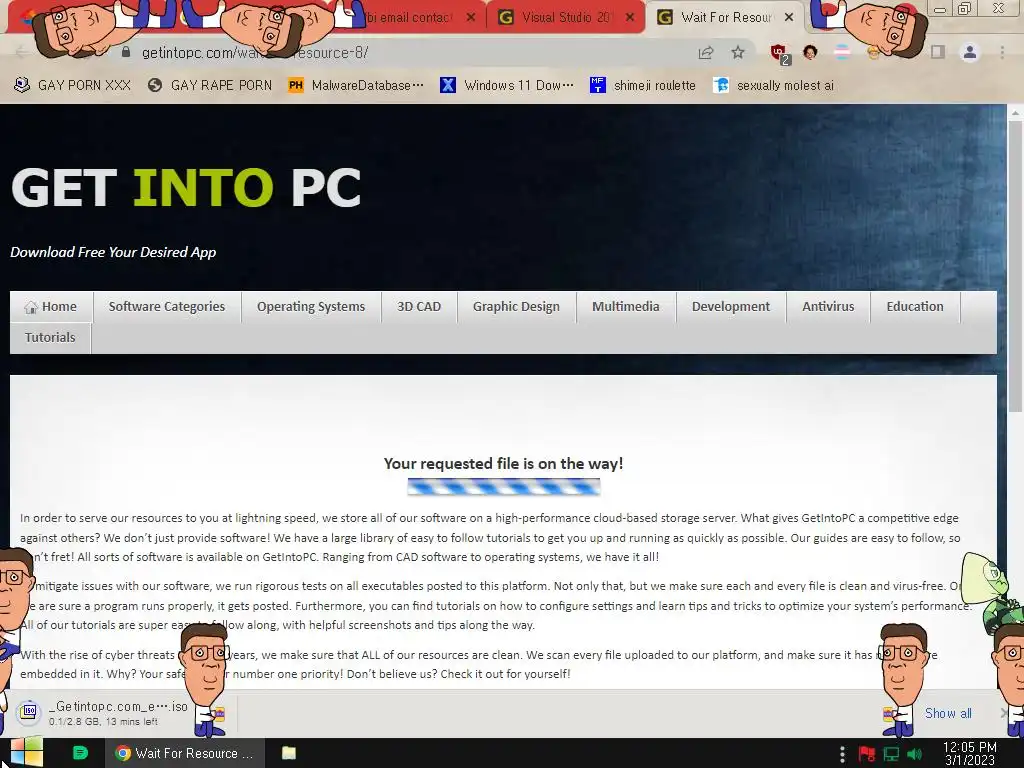Open the Education category
The width and height of the screenshot is (1024, 768).
click(x=915, y=307)
